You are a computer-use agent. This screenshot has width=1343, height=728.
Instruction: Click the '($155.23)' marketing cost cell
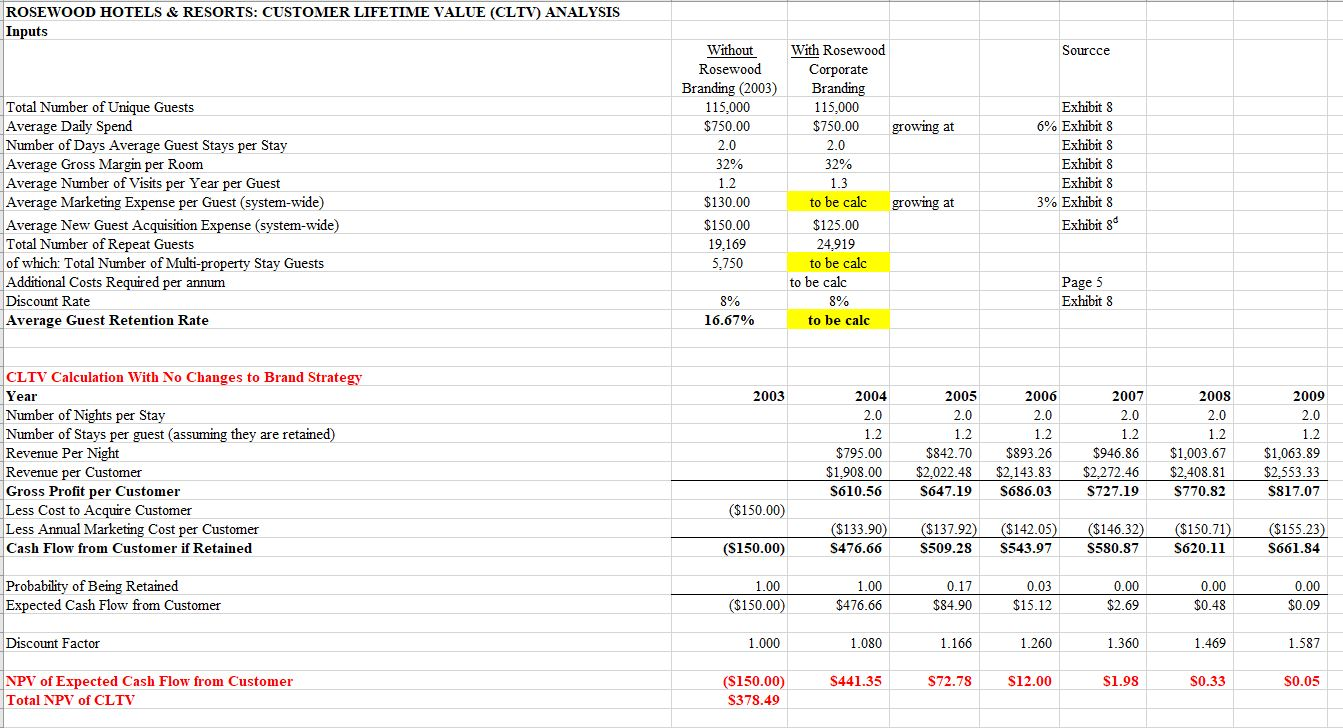pyautogui.click(x=1295, y=529)
